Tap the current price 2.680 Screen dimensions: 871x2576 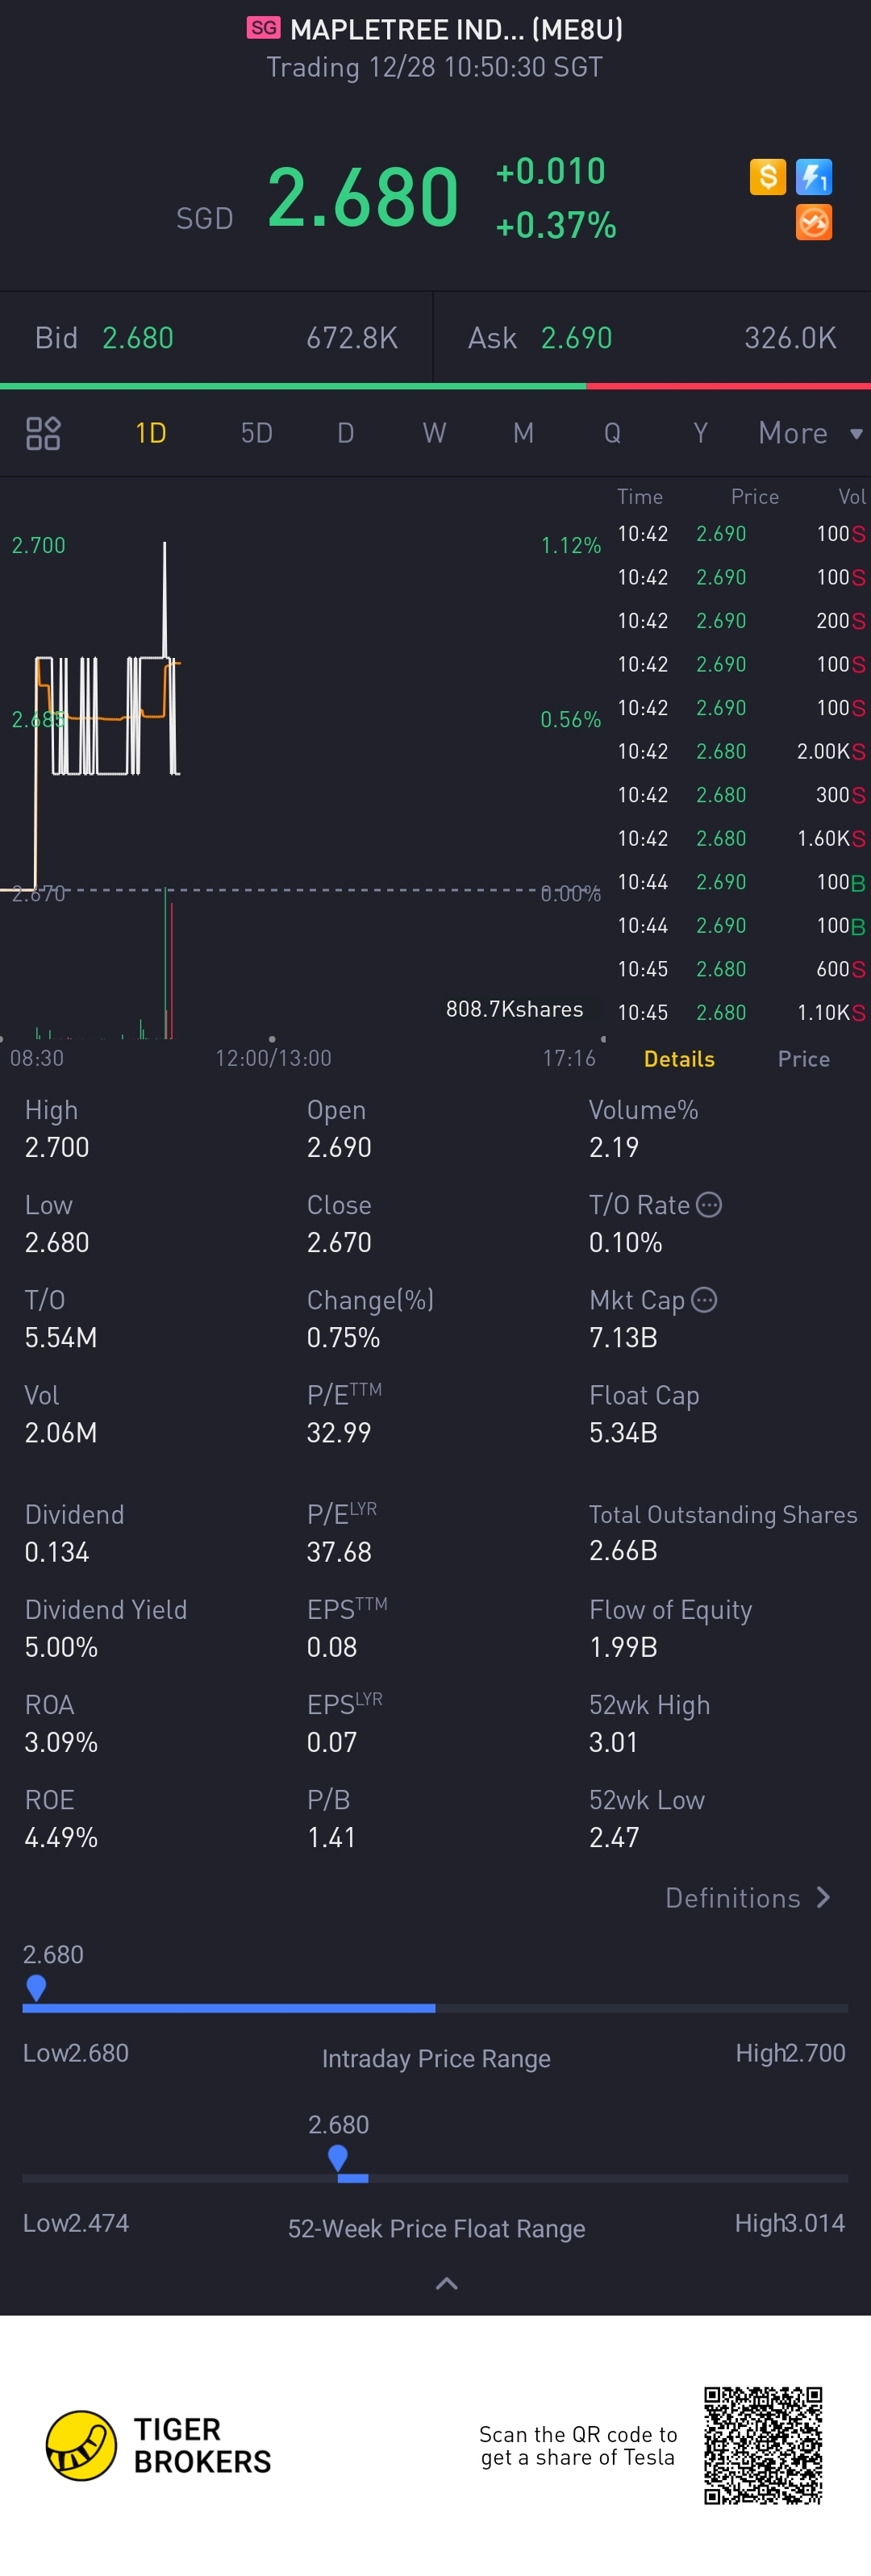click(363, 197)
